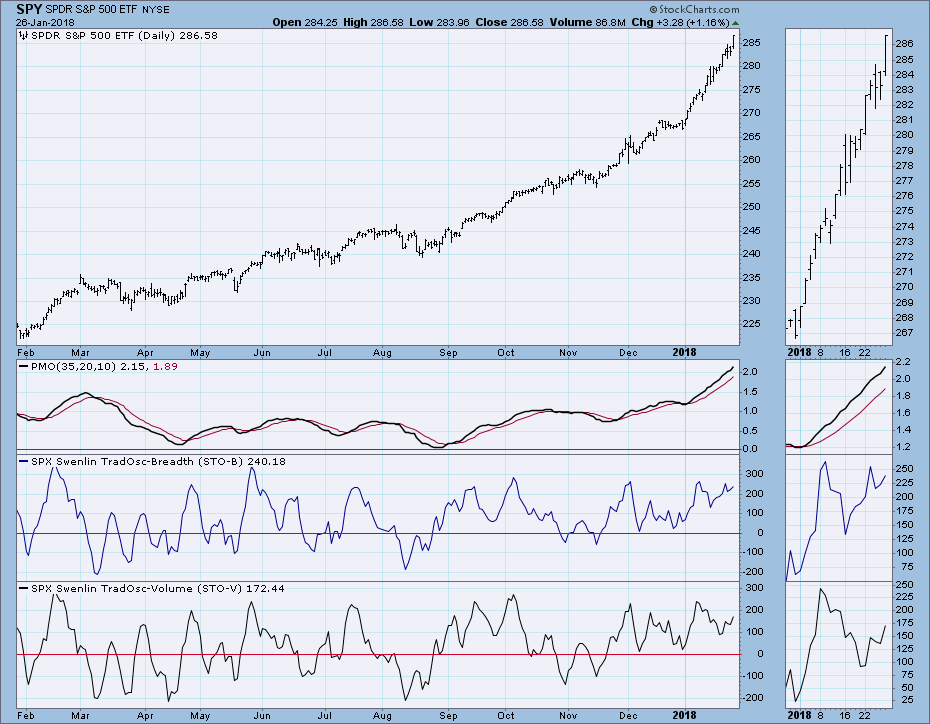Click the 'Close 286.58' value in the header

[509, 23]
